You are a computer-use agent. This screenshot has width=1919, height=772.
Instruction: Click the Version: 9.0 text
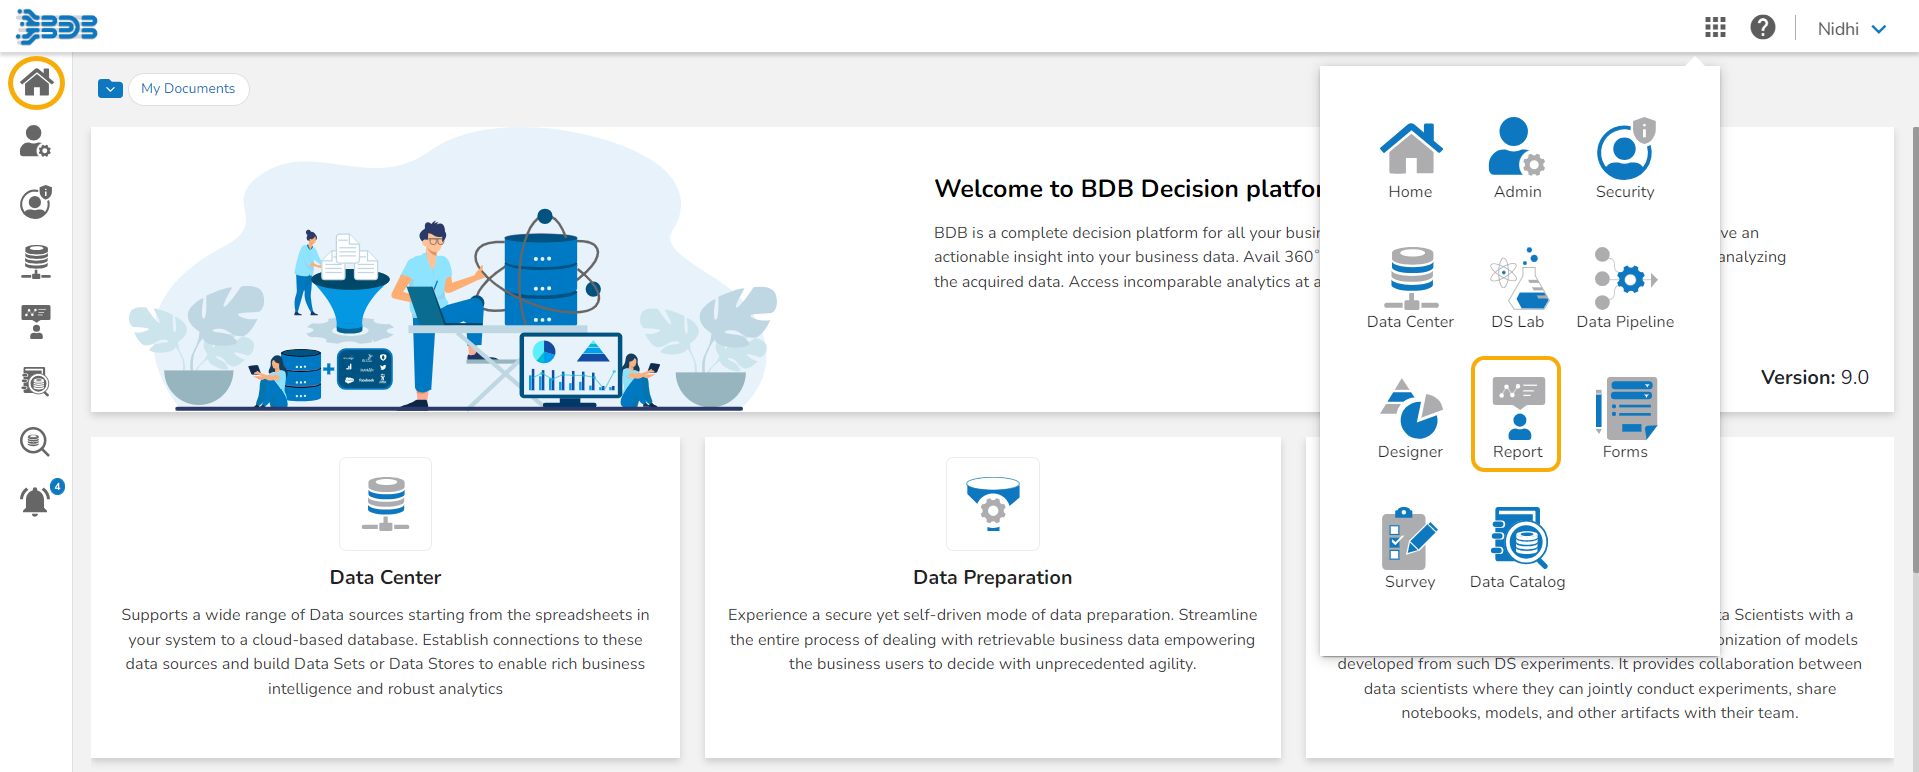click(1814, 377)
